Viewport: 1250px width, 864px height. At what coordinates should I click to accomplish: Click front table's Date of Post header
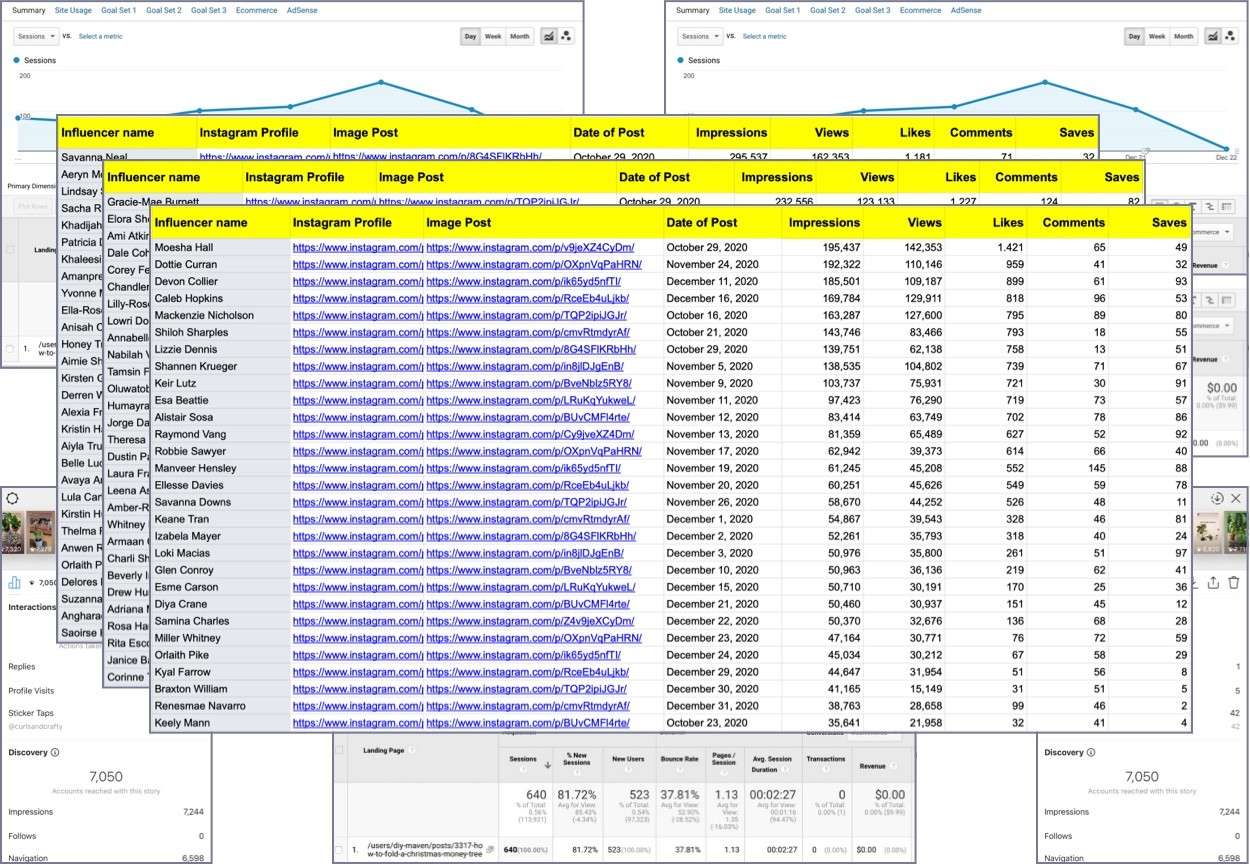pyautogui.click(x=702, y=223)
